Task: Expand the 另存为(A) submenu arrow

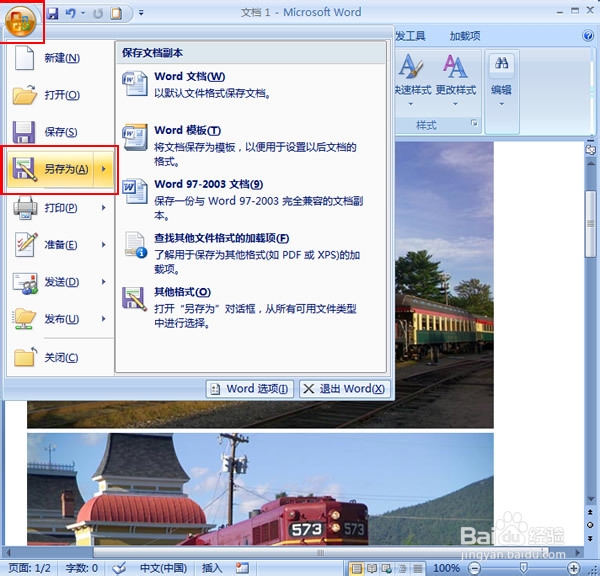Action: 104,169
